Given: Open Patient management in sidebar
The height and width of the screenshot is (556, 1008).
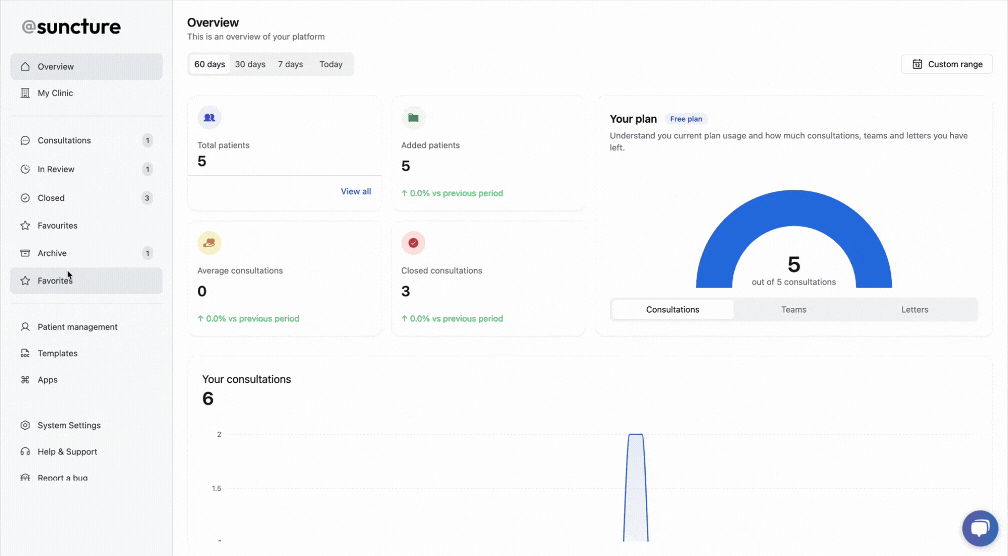Looking at the screenshot, I should pyautogui.click(x=77, y=327).
